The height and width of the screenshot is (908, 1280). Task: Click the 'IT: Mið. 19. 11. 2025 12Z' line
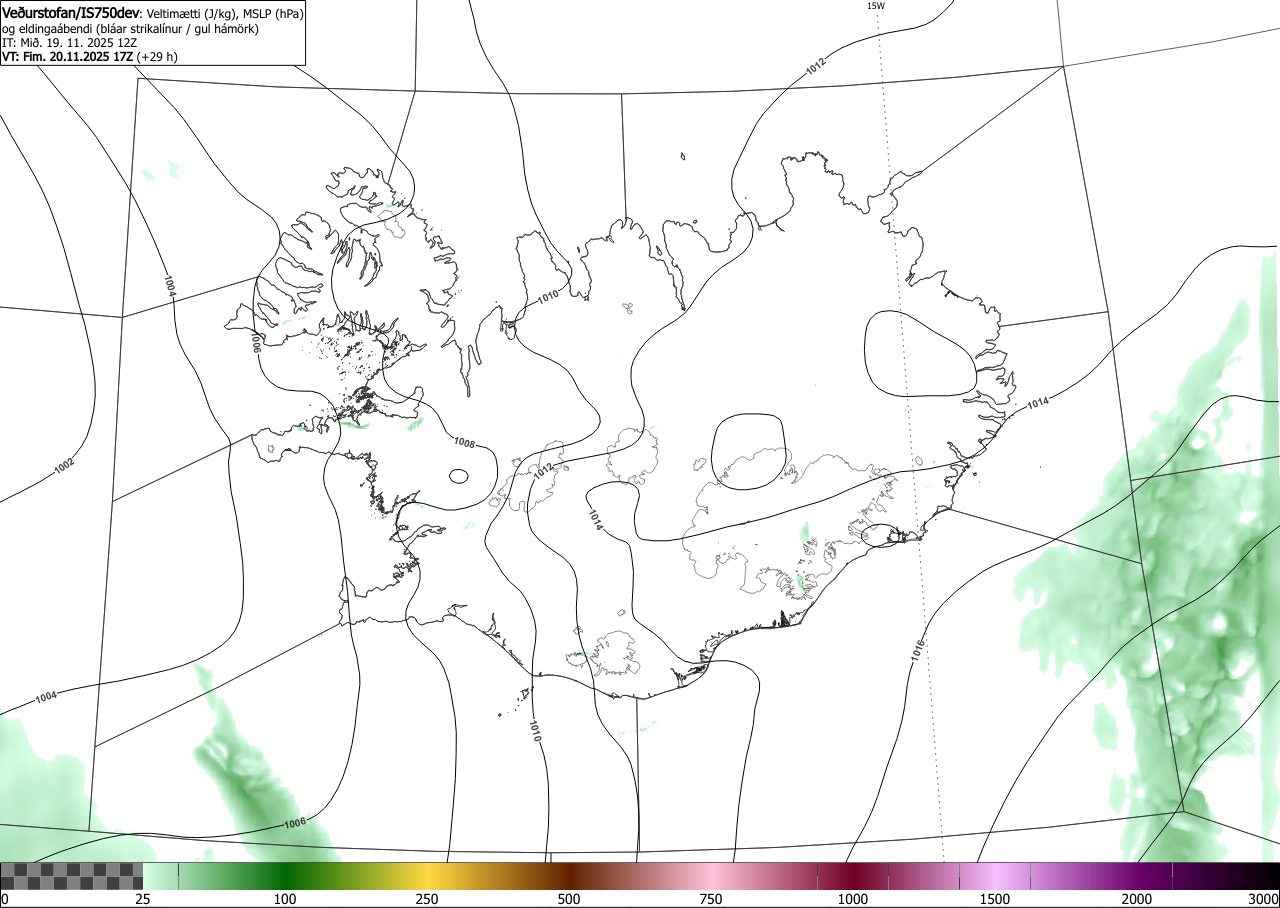tap(69, 43)
